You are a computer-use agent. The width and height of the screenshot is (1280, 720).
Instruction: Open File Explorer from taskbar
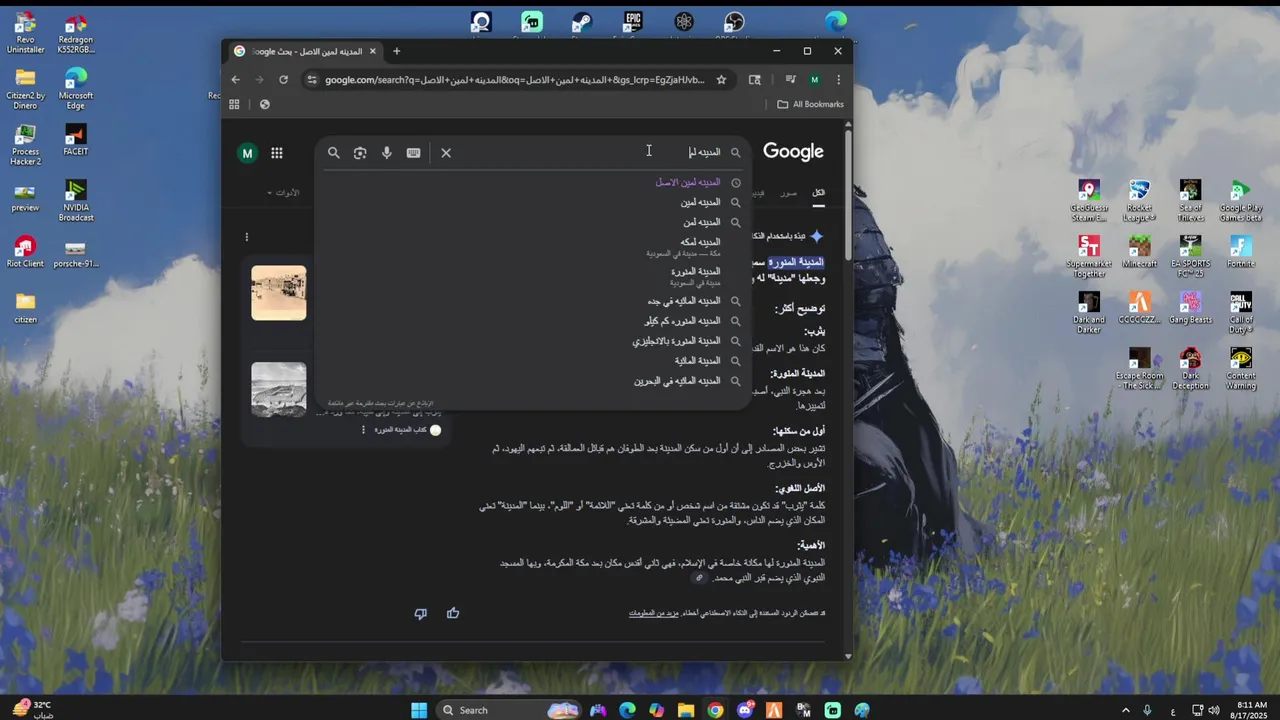click(686, 710)
